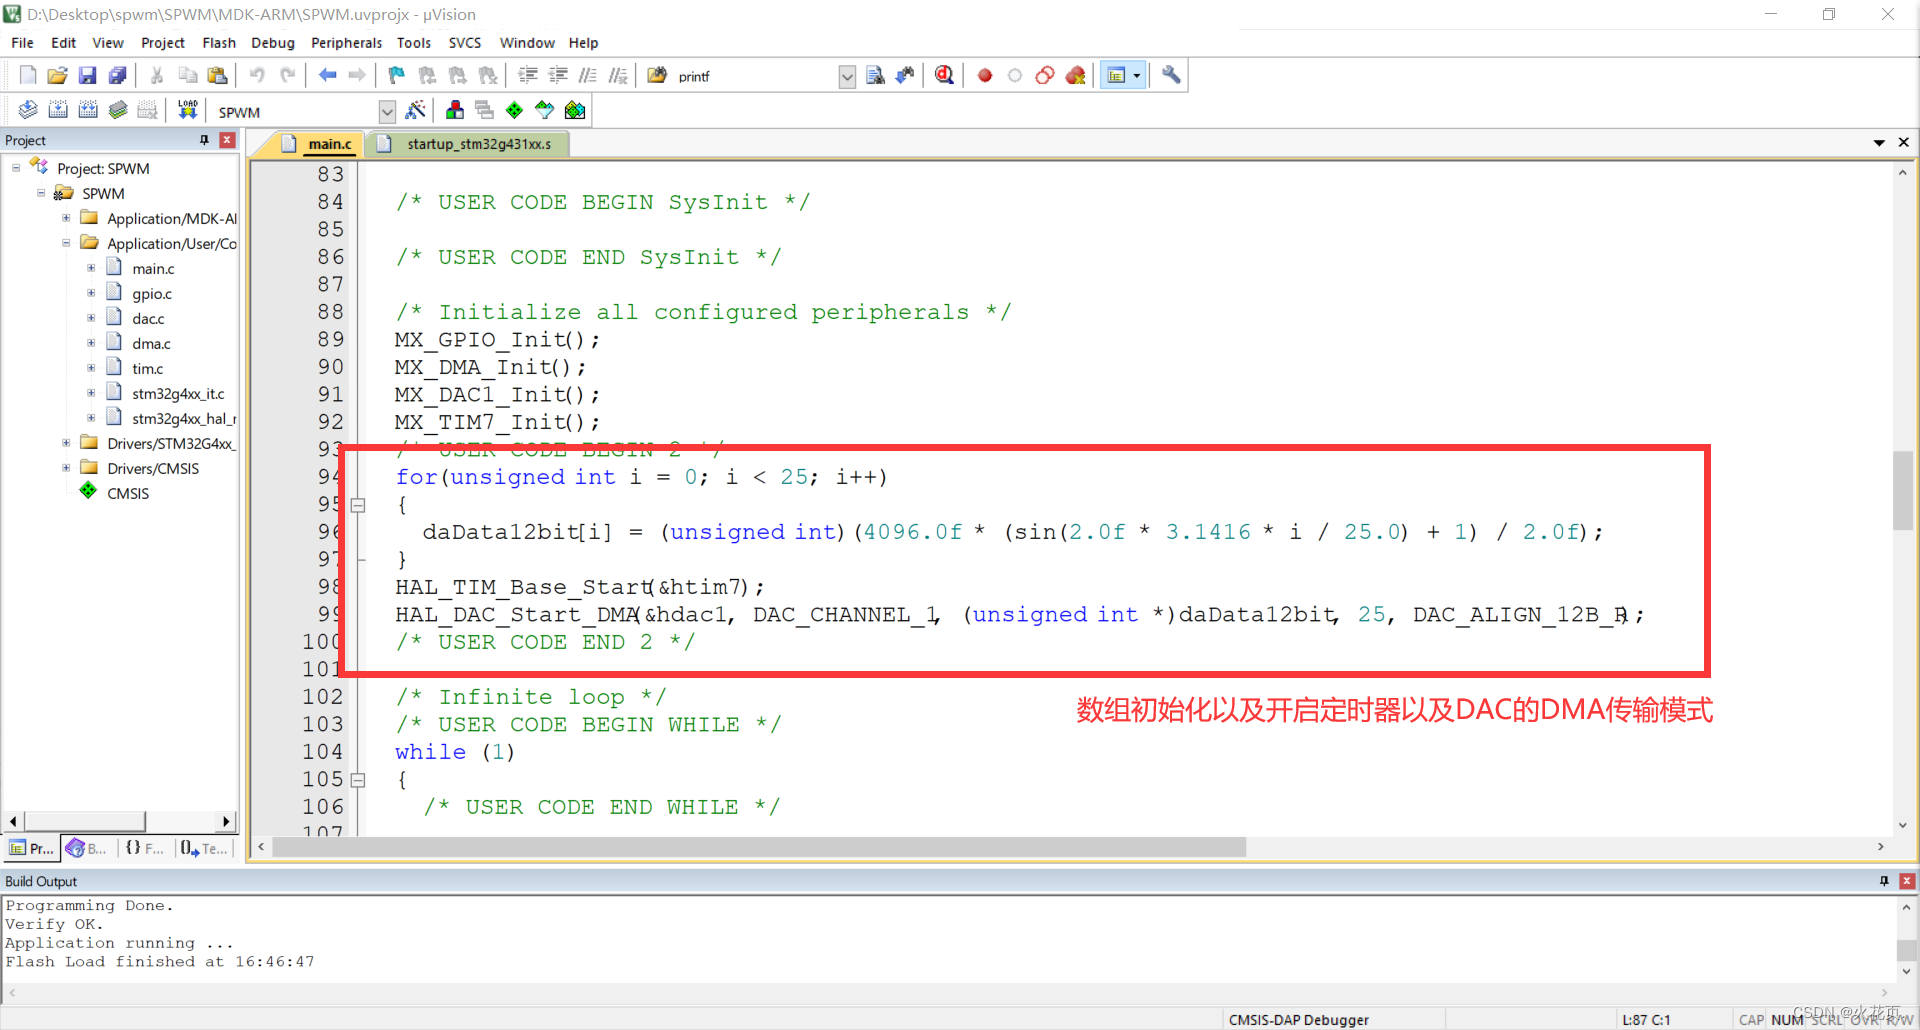Download code to flash with the LOAD icon

pyautogui.click(x=187, y=110)
